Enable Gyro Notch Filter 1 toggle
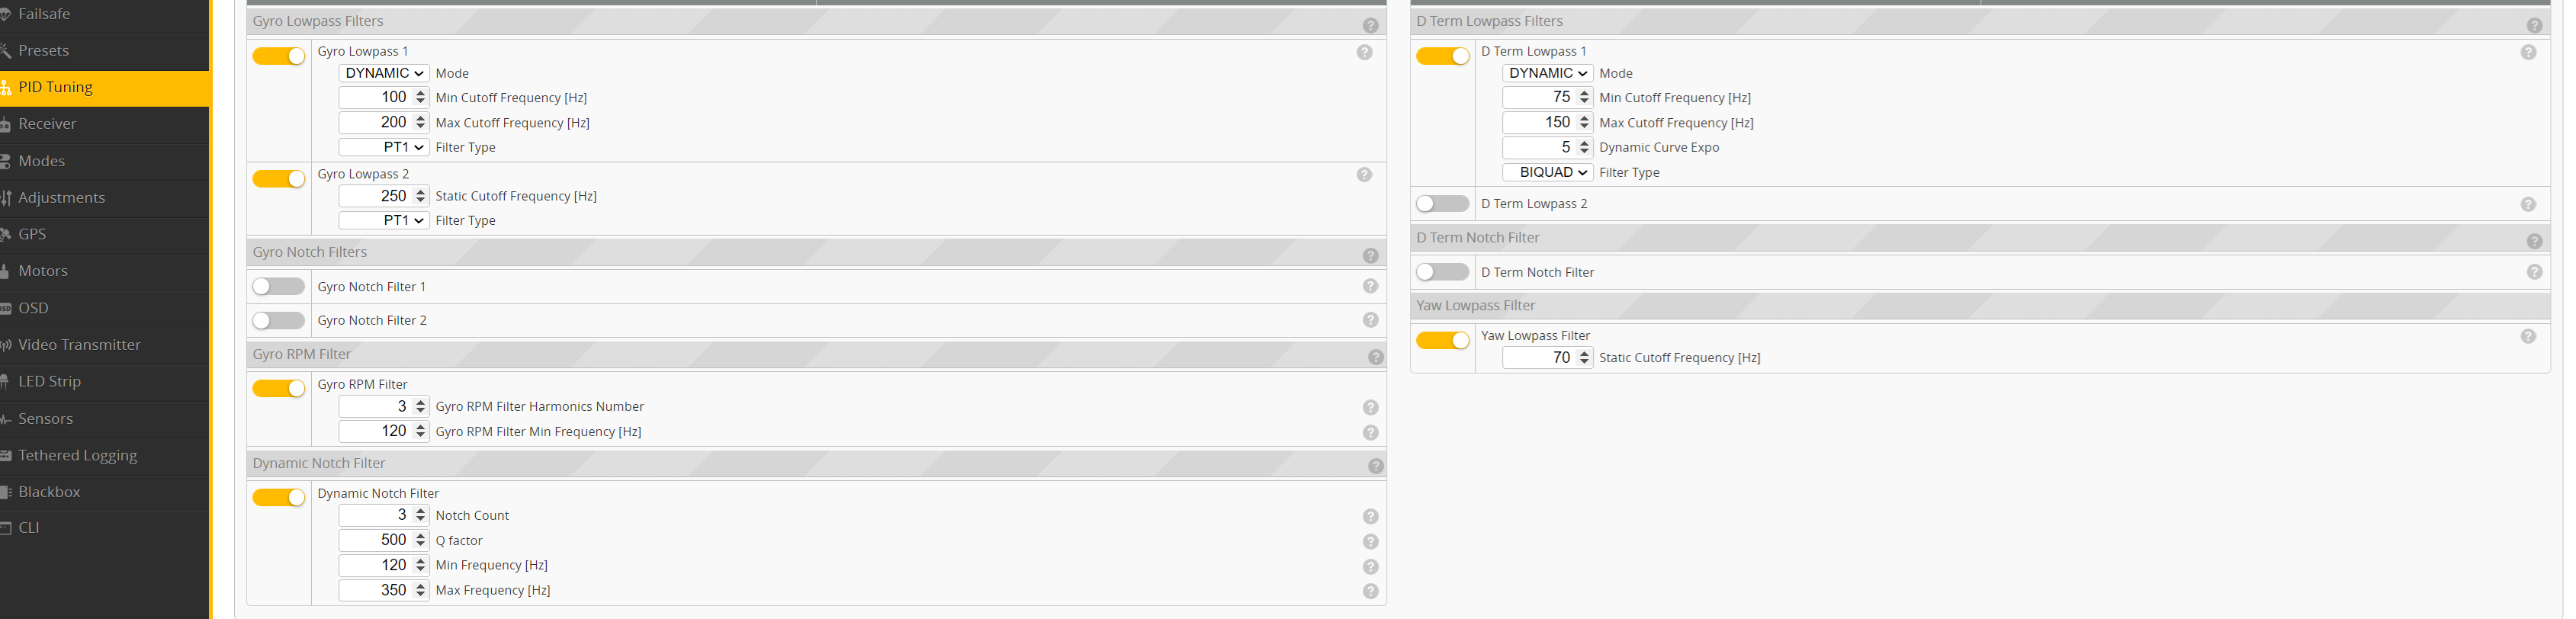This screenshot has height=619, width=2576. [279, 287]
